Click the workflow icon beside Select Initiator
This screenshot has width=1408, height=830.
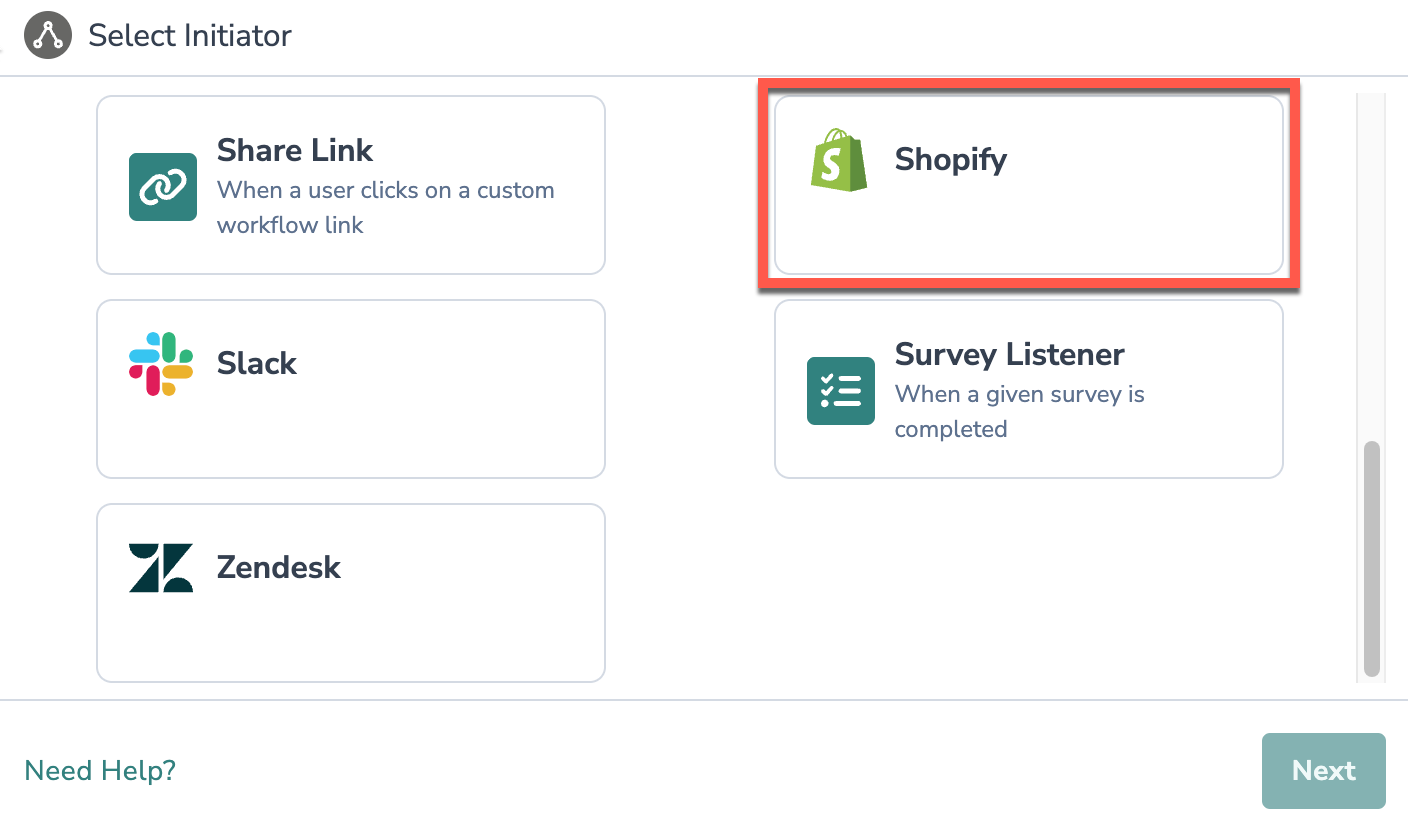(48, 36)
